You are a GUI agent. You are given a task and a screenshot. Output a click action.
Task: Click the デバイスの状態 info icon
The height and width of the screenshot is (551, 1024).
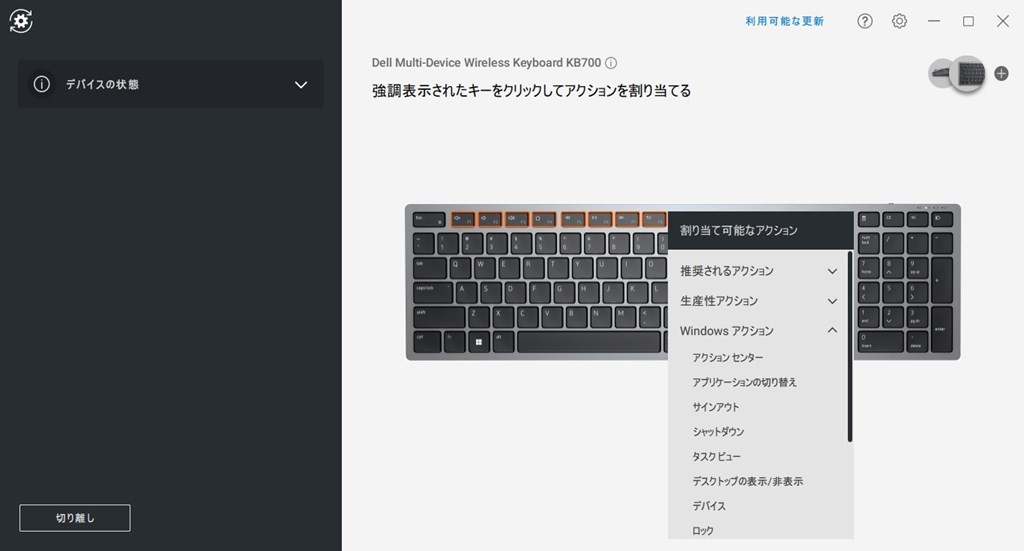42,84
